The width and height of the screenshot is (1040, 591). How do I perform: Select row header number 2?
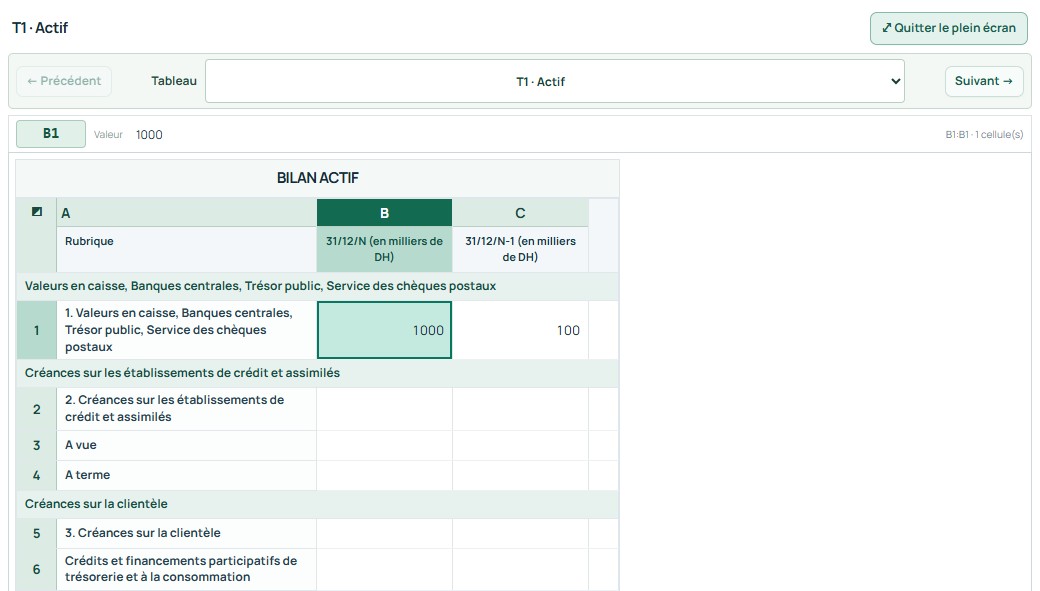(36, 409)
